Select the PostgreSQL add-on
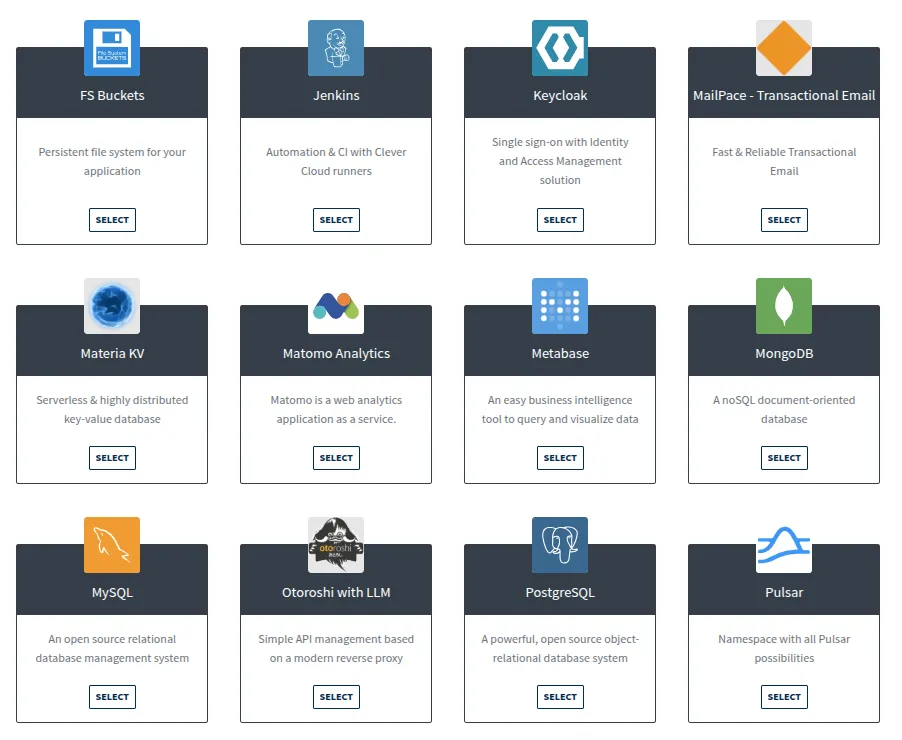The height and width of the screenshot is (740, 902). [560, 697]
